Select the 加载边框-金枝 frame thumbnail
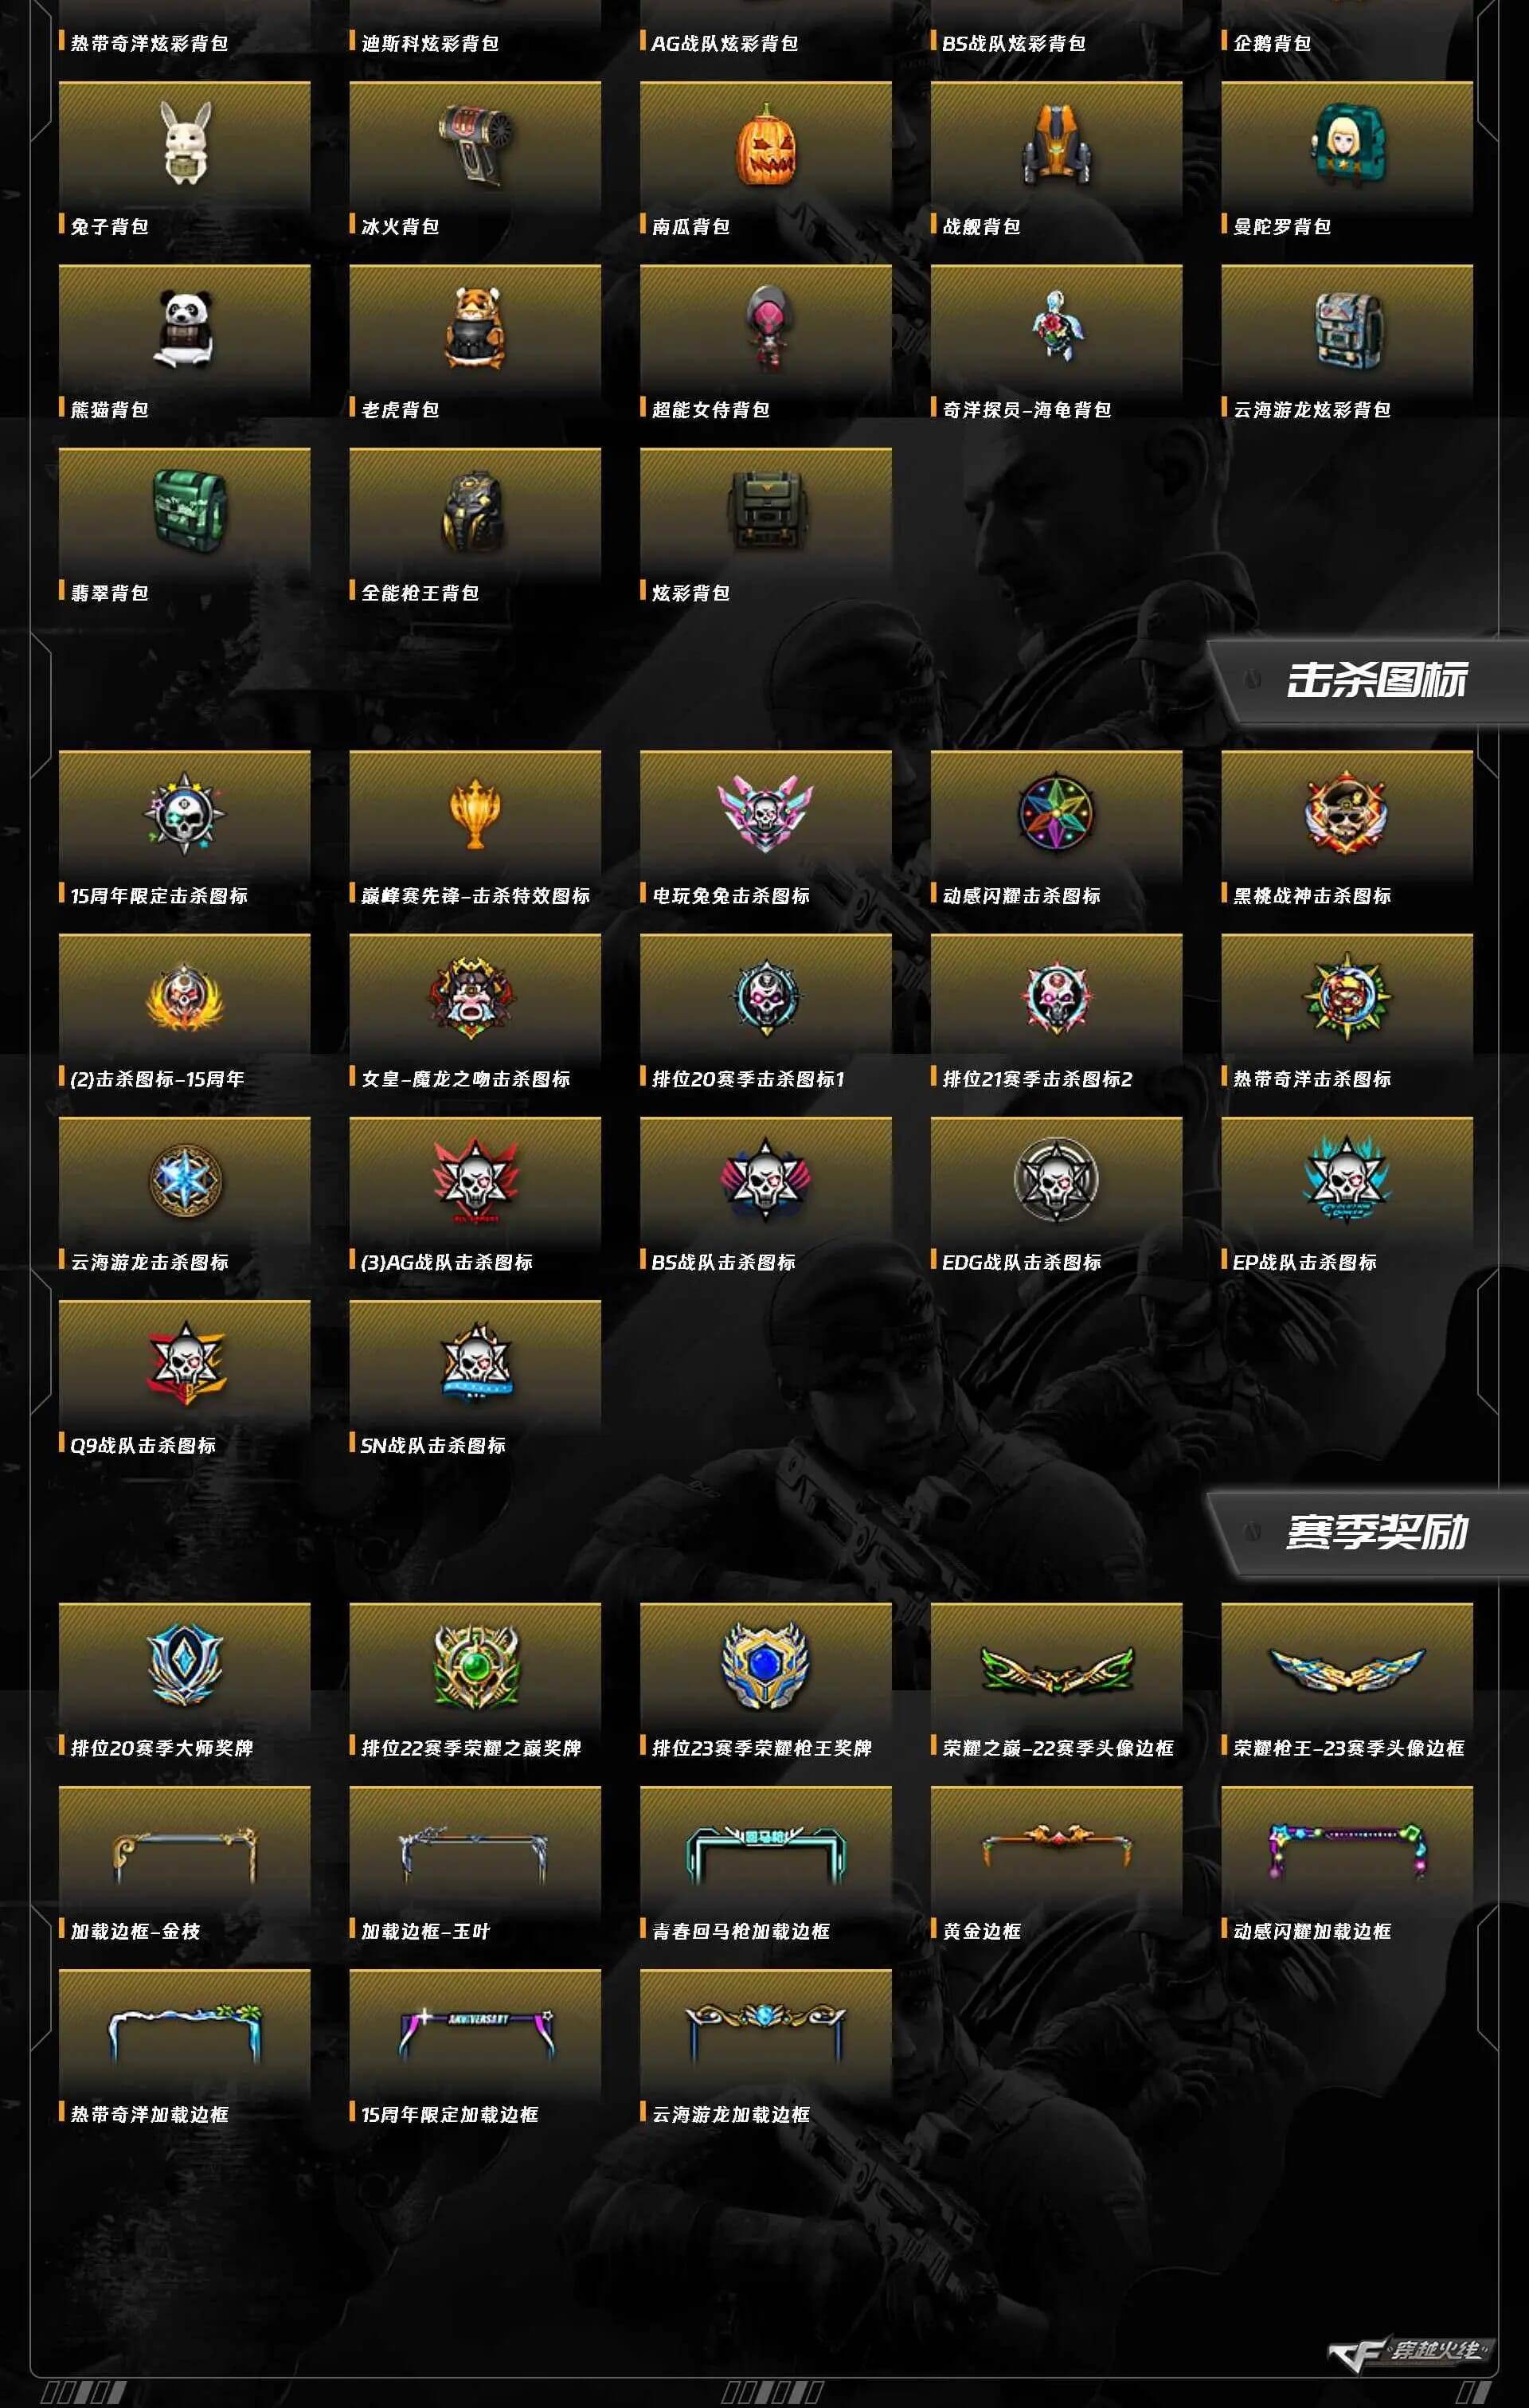The width and height of the screenshot is (1529, 2408). point(185,1853)
